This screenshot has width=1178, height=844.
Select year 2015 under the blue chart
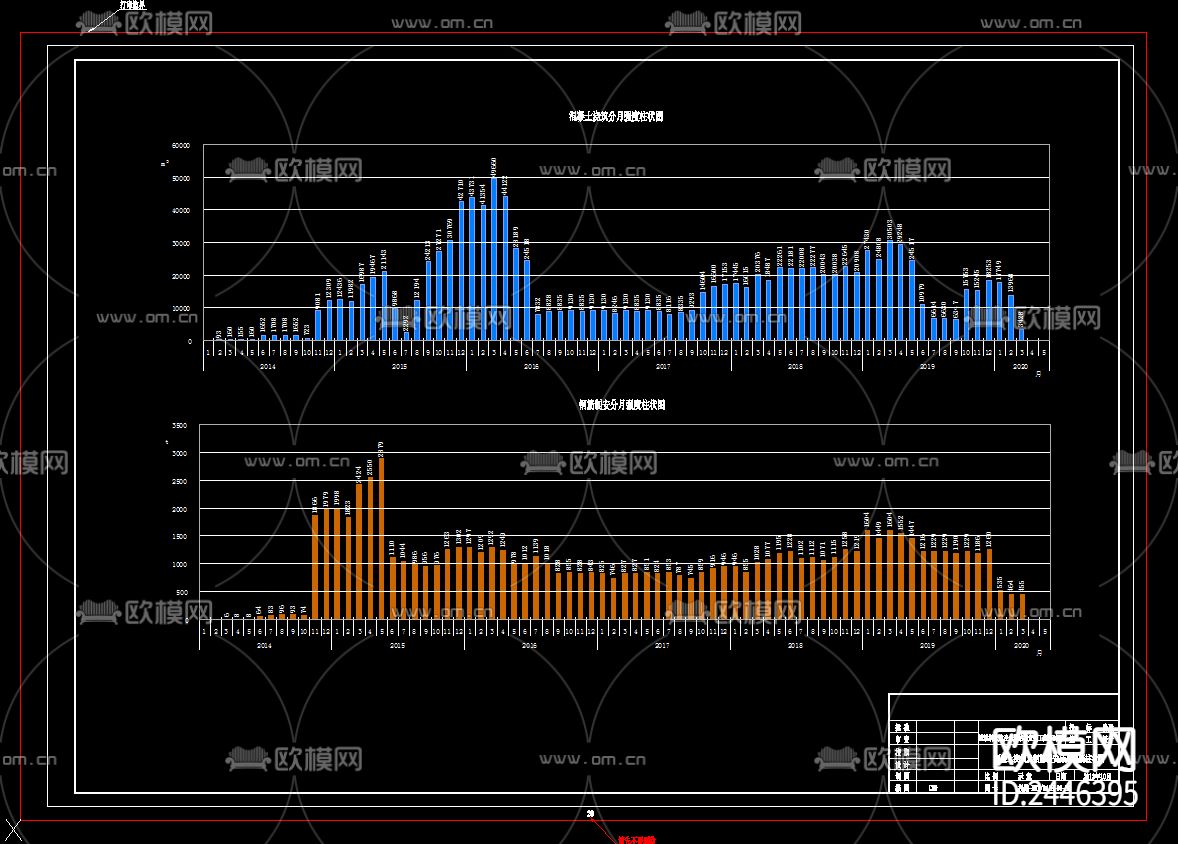tap(400, 367)
